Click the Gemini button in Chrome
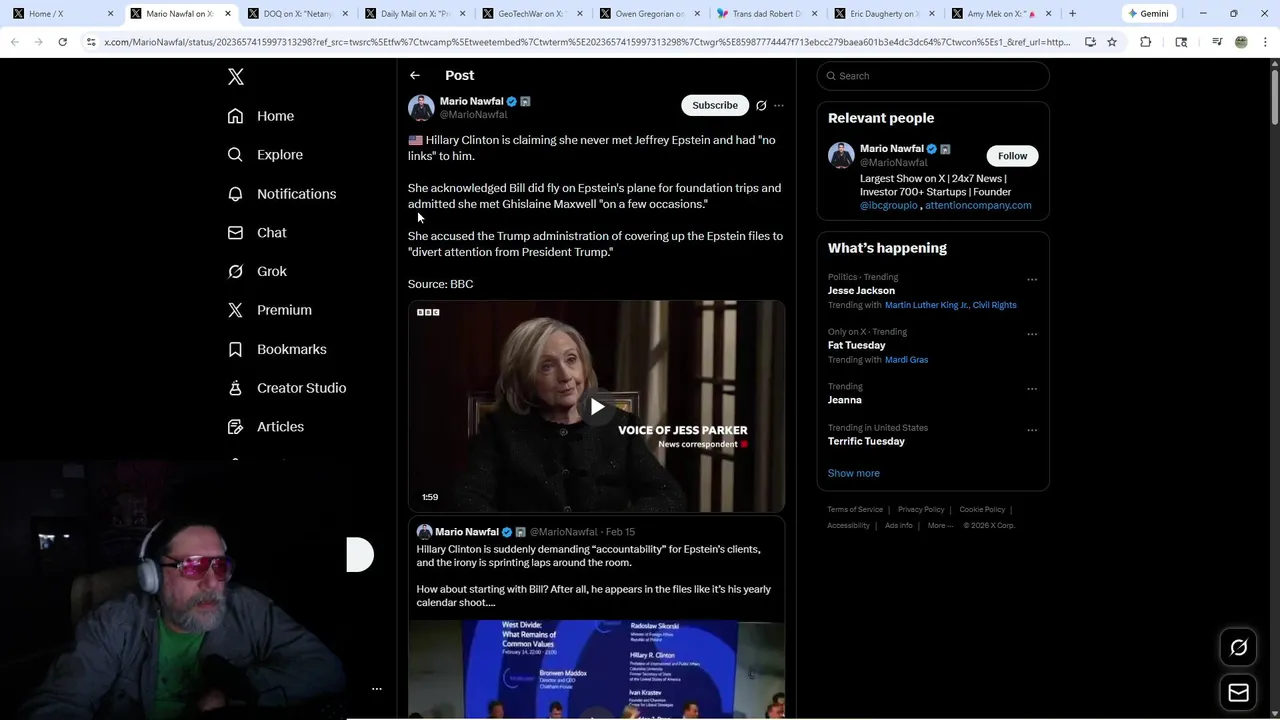The height and width of the screenshot is (720, 1280). 1148,14
